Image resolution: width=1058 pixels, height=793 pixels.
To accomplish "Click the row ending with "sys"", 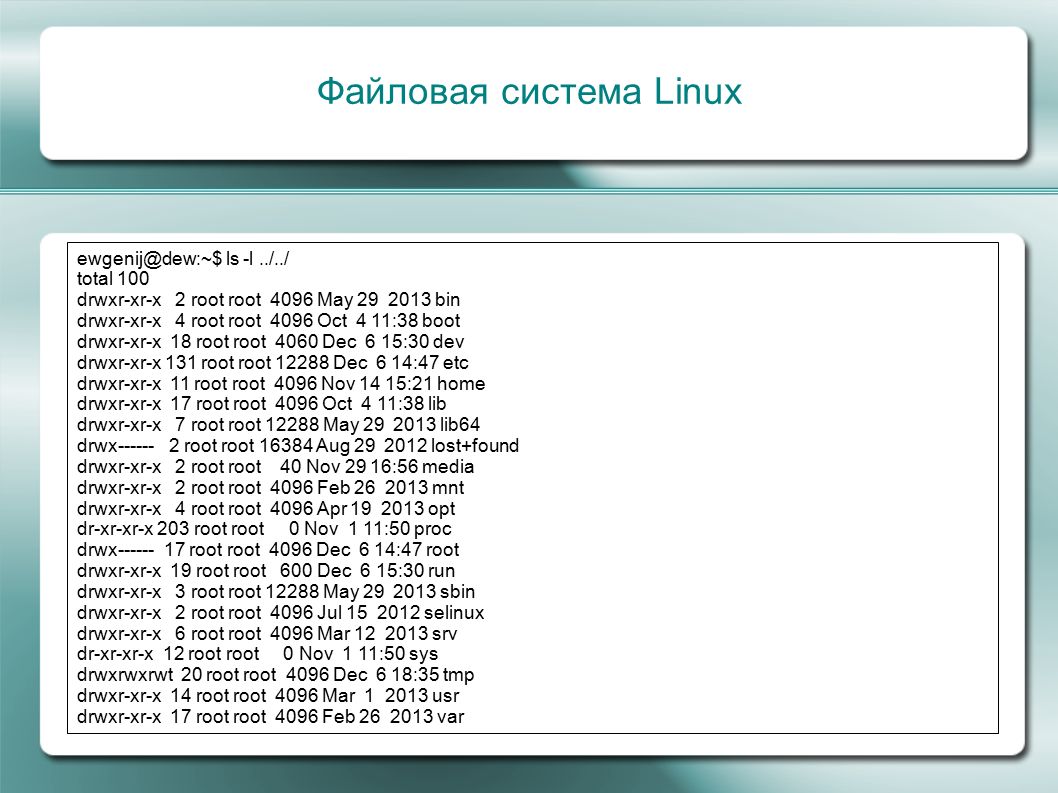I will [x=257, y=653].
